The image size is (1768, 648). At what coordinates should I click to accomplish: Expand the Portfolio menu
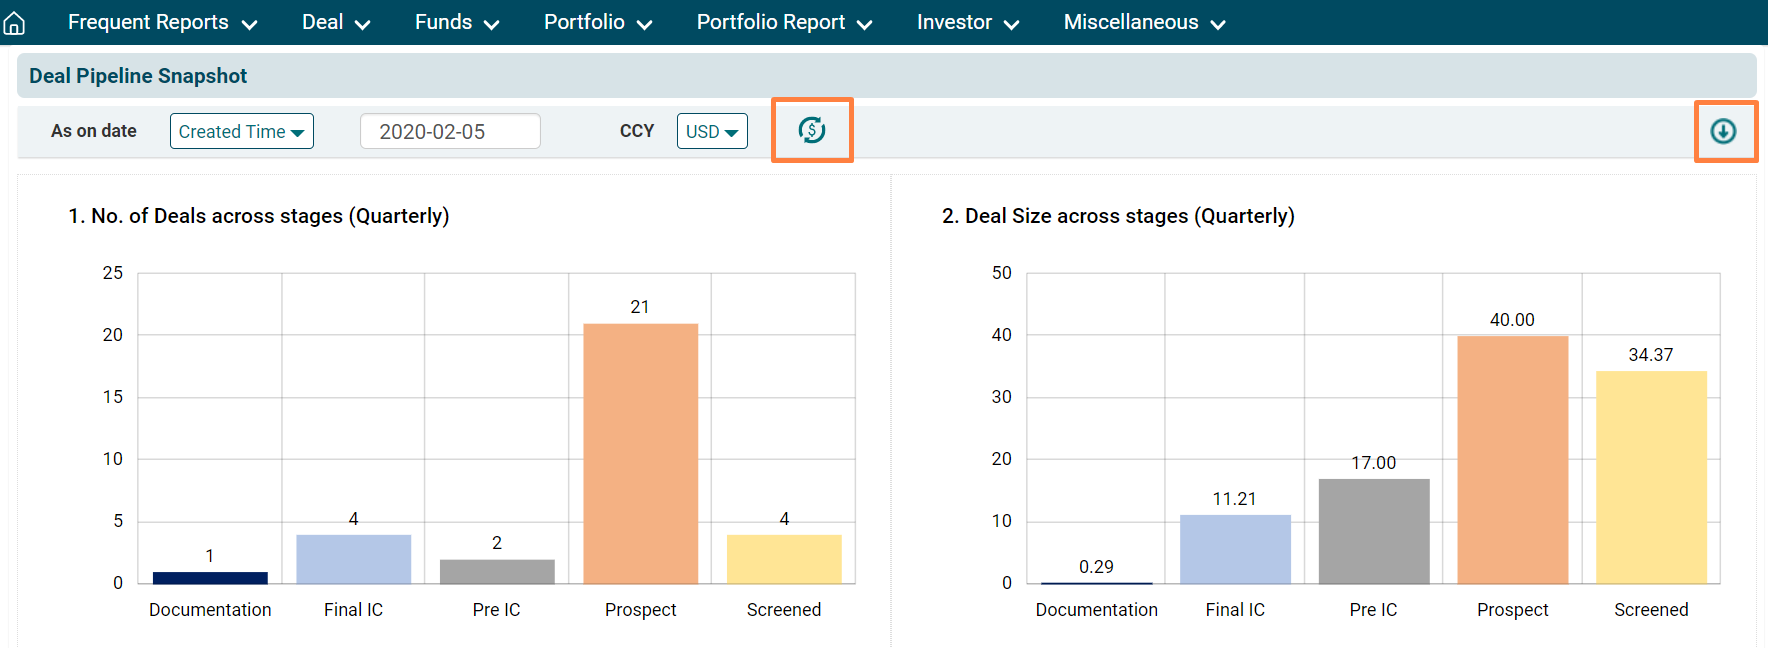pyautogui.click(x=597, y=22)
